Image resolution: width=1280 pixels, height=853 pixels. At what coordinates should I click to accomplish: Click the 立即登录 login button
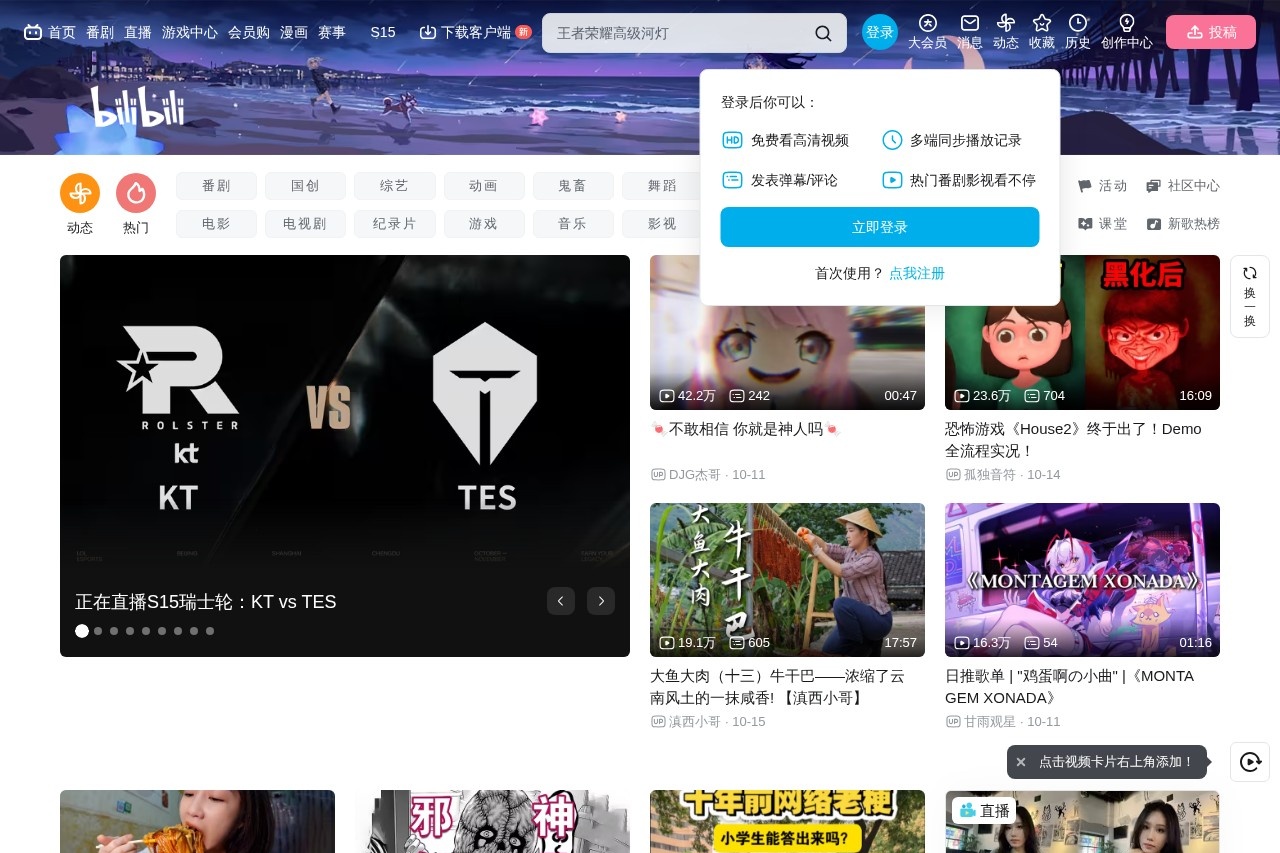pyautogui.click(x=879, y=227)
